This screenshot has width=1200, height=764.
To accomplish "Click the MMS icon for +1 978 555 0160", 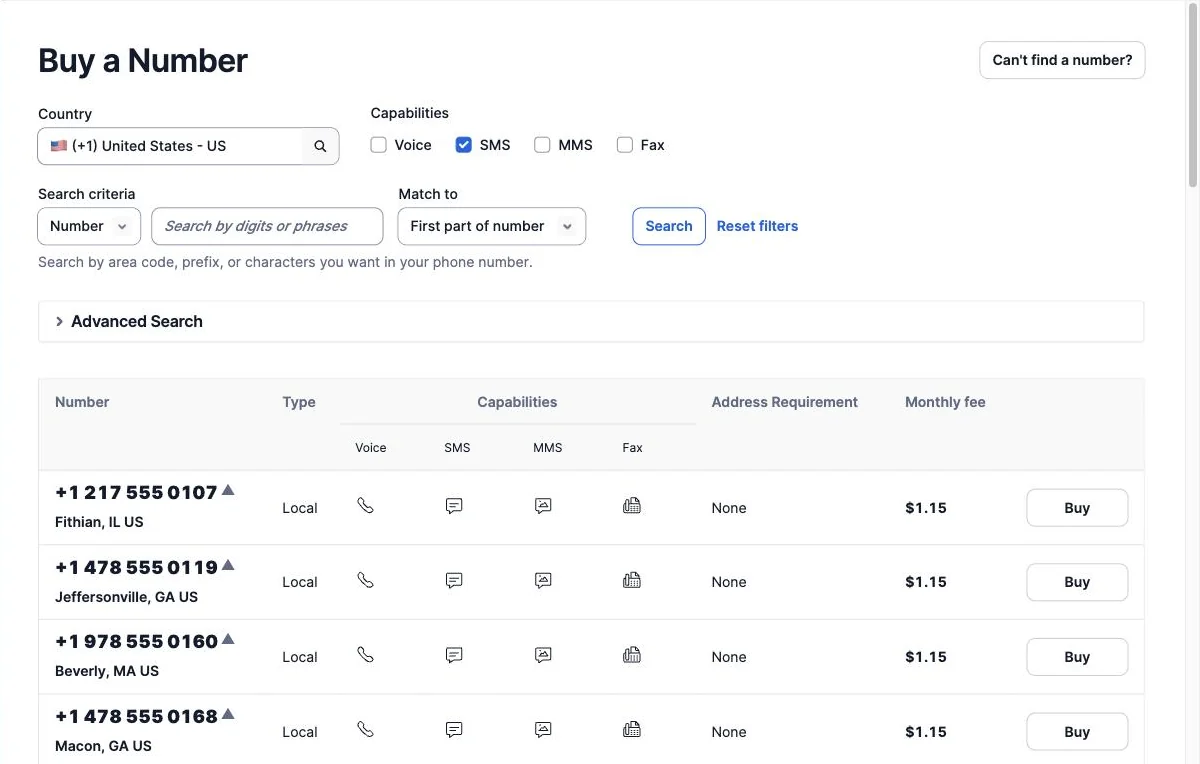I will 543,655.
